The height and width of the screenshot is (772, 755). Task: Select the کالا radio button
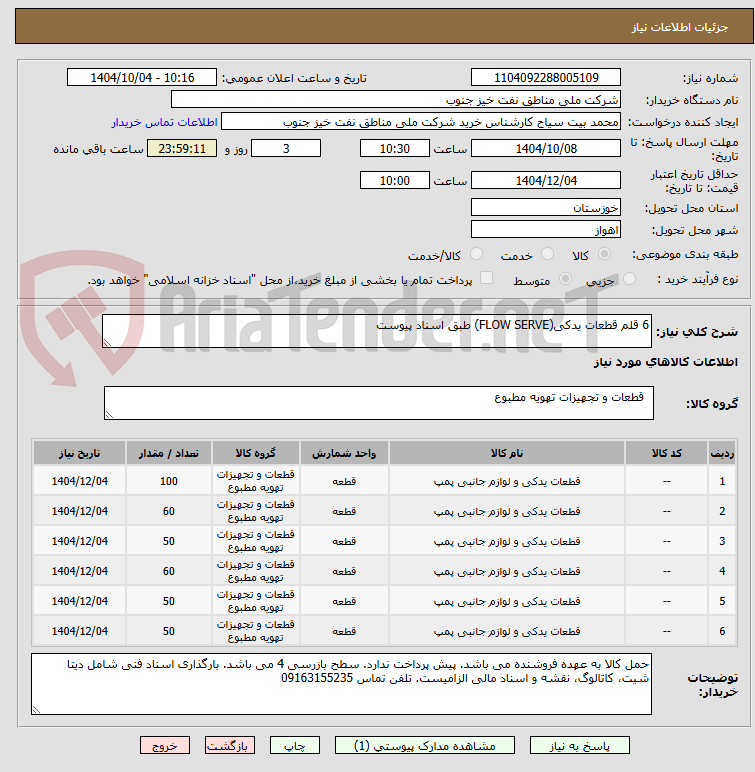(x=604, y=254)
